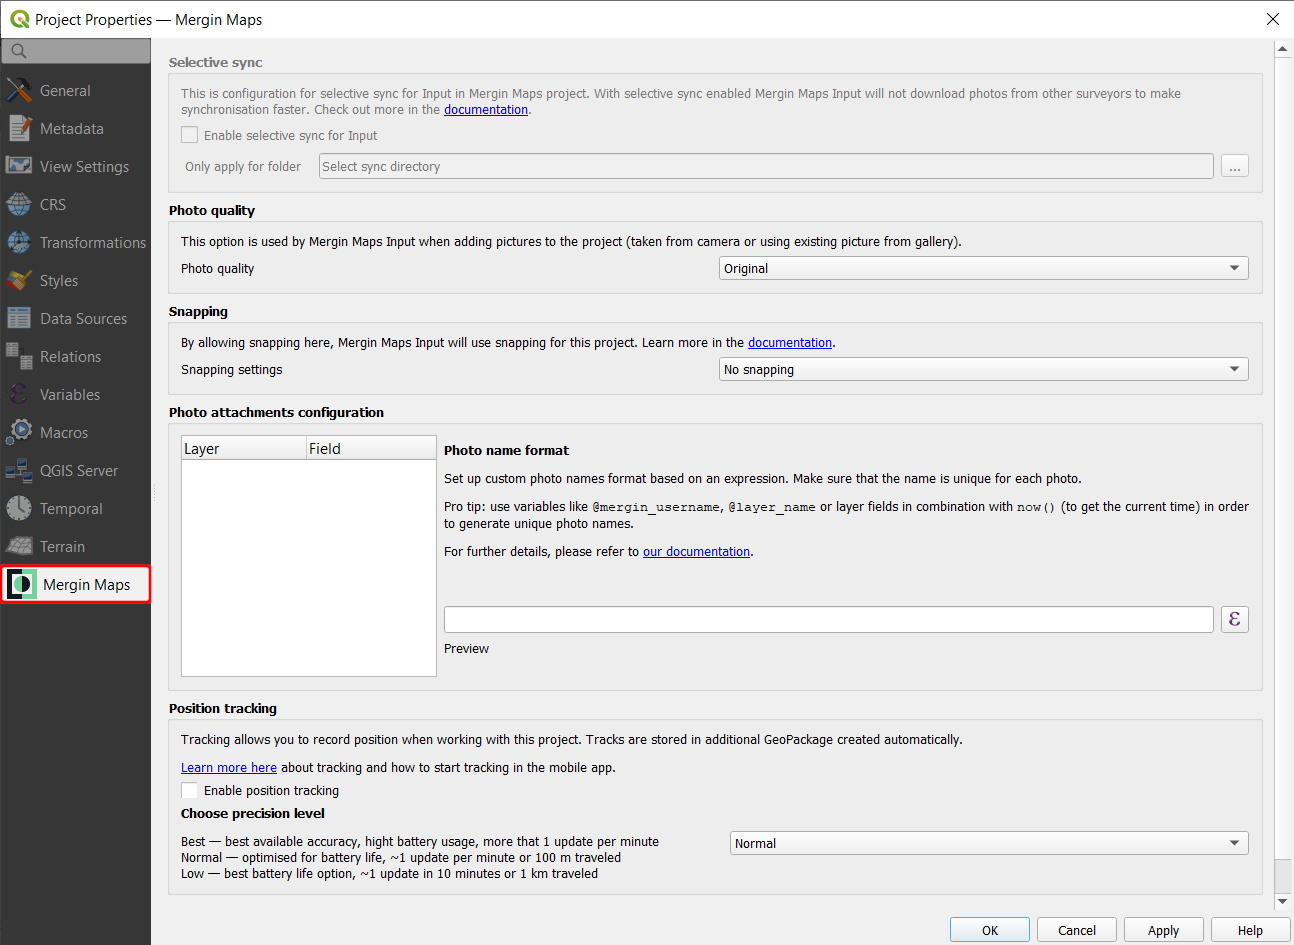Click the Relations icon in sidebar
The width and height of the screenshot is (1294, 945).
tap(19, 356)
